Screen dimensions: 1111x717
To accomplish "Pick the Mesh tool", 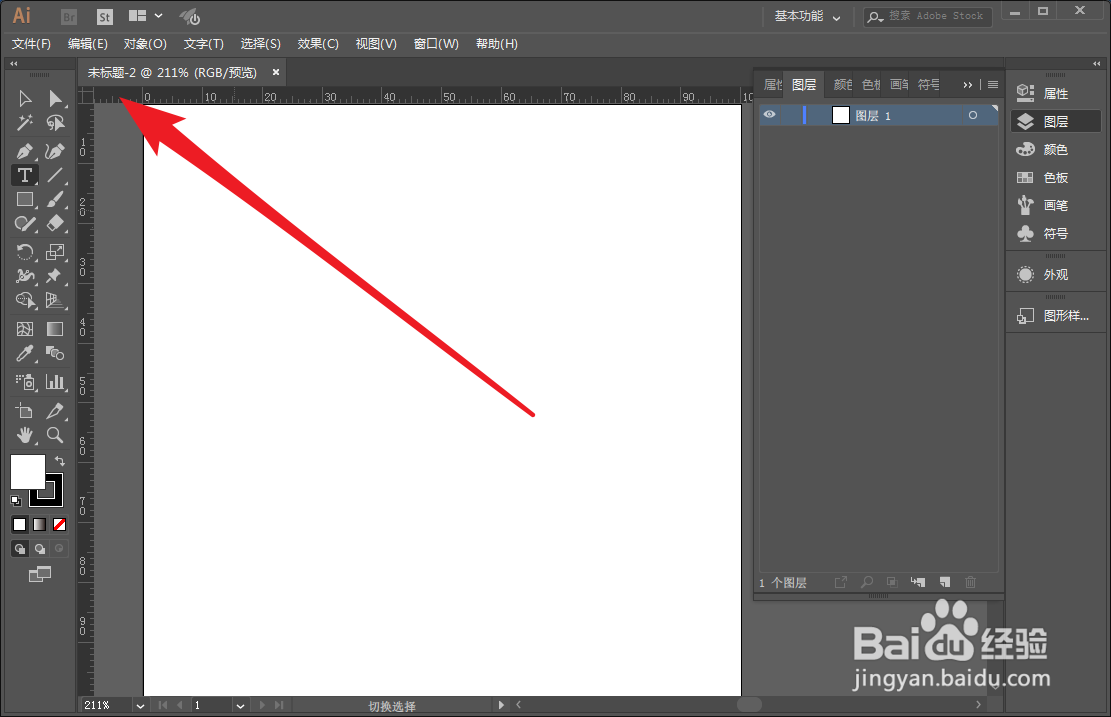I will (25, 329).
